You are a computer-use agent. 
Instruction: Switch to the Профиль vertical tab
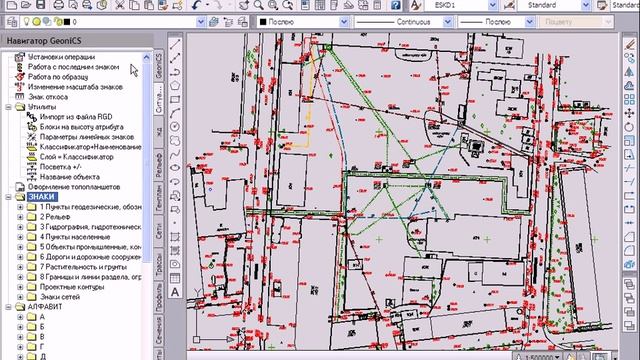point(159,297)
